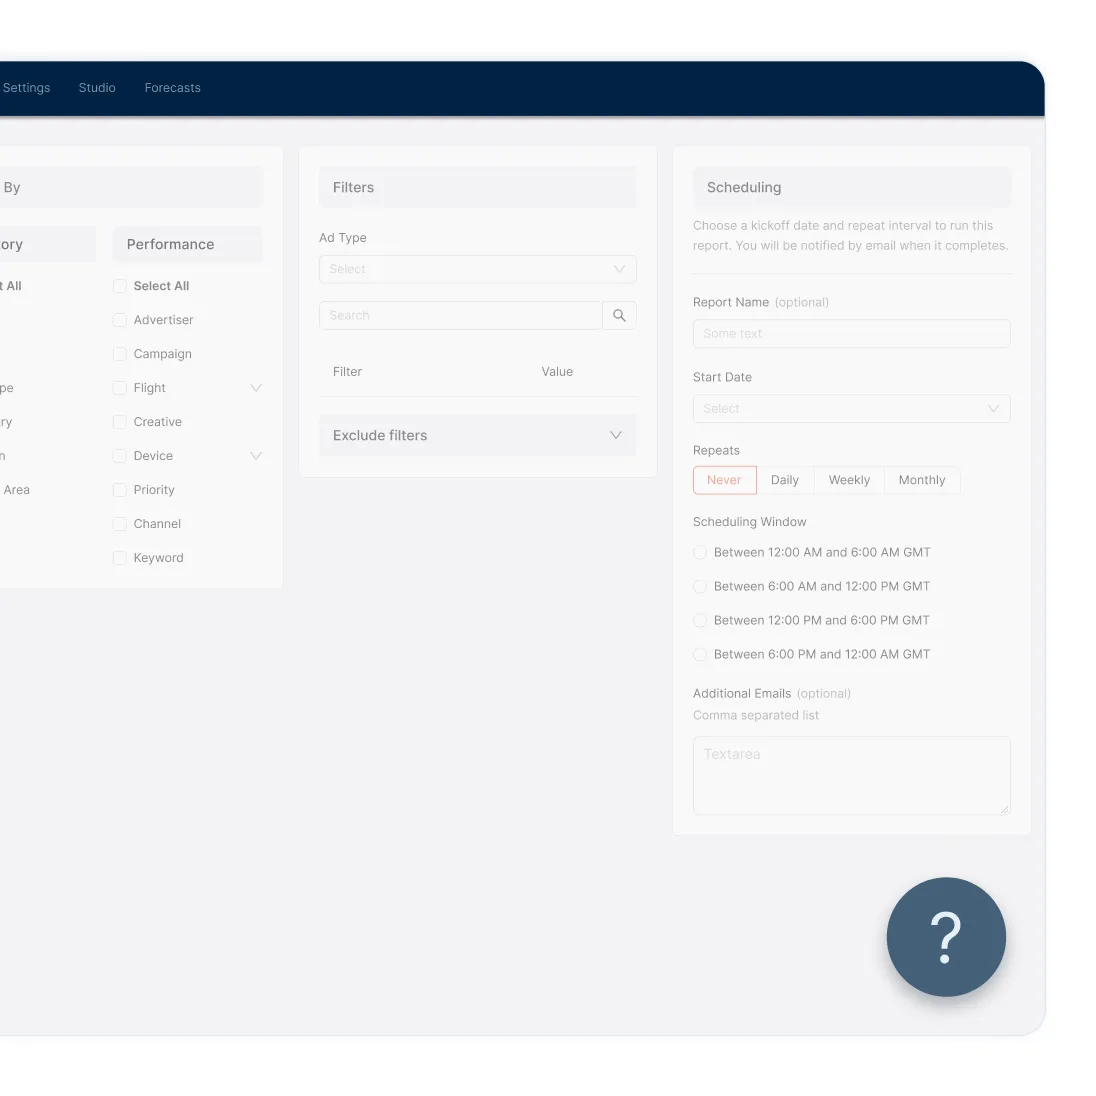This screenshot has height=1096, width=1096.
Task: Click the Performance section header
Action: coord(187,244)
